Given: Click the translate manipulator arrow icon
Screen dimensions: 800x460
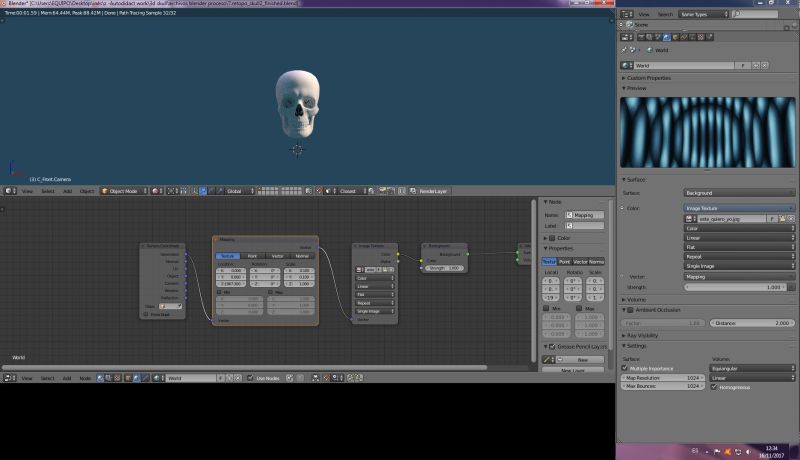Looking at the screenshot, I should [203, 191].
